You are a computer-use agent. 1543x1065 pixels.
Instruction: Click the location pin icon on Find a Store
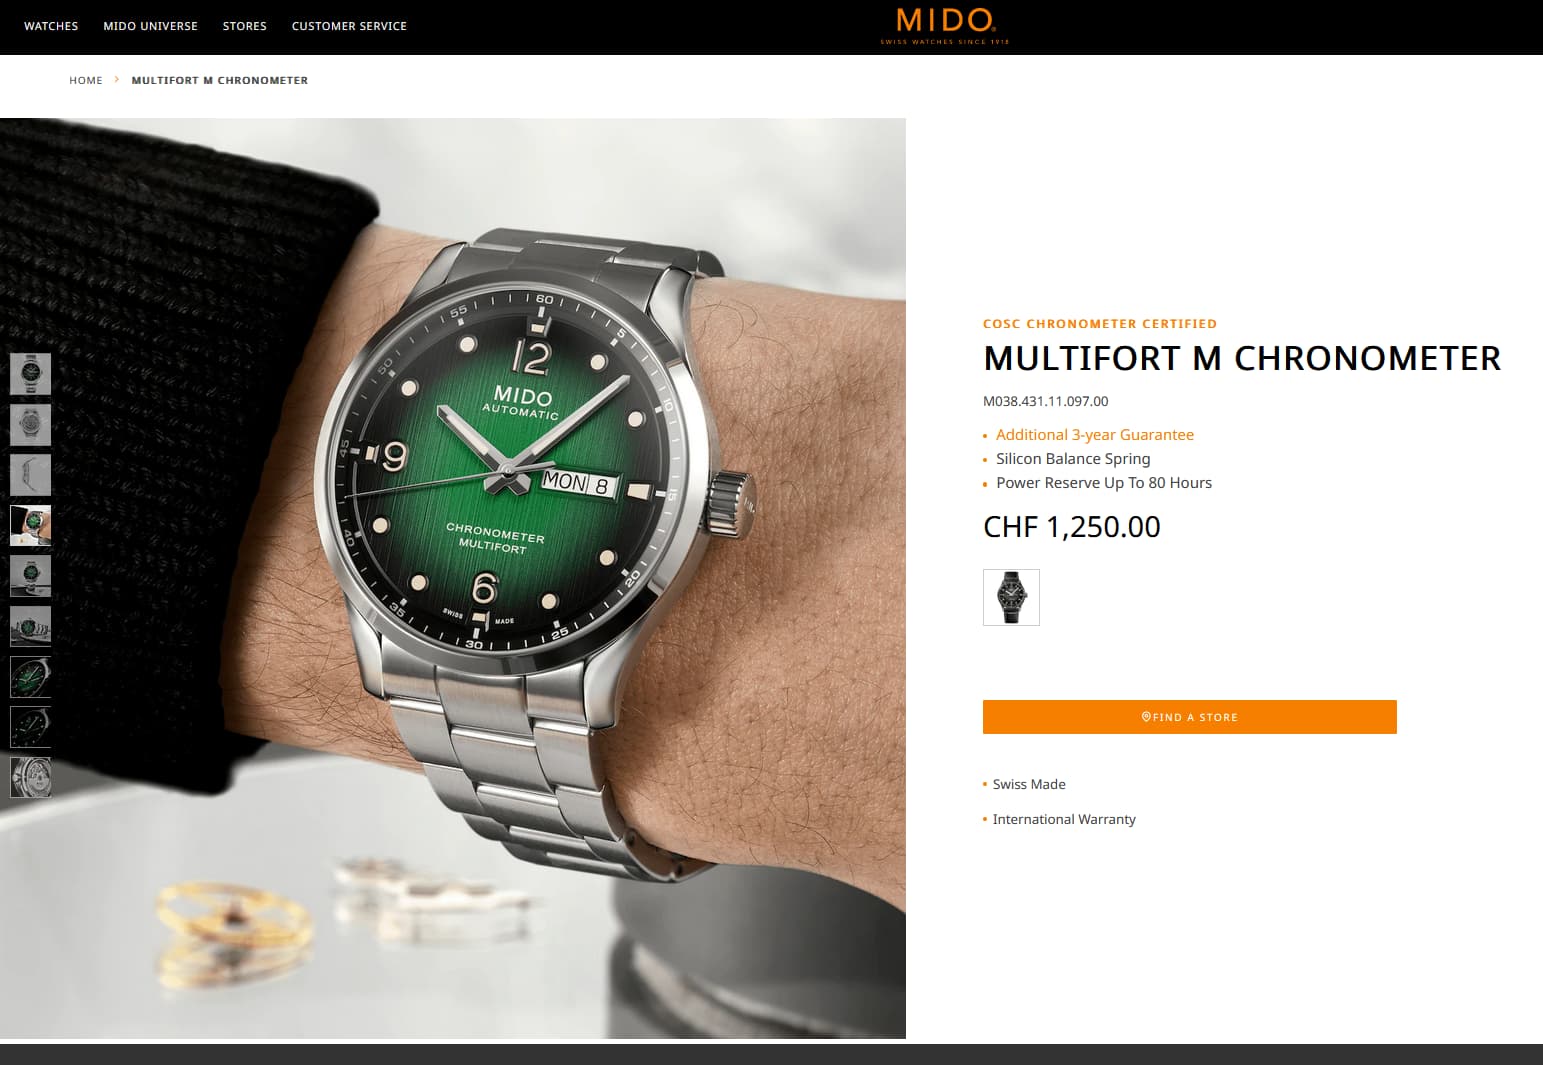click(1146, 717)
